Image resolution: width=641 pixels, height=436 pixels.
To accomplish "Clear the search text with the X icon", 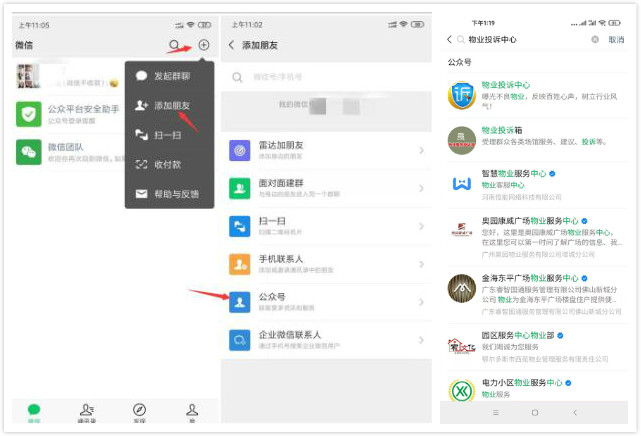I will point(595,39).
